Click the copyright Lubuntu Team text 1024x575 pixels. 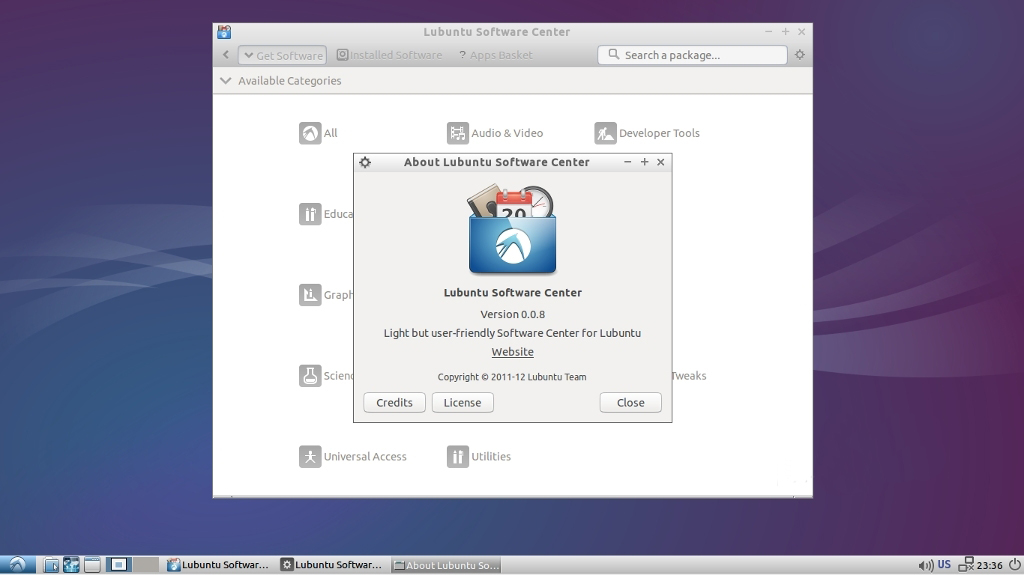coord(512,377)
